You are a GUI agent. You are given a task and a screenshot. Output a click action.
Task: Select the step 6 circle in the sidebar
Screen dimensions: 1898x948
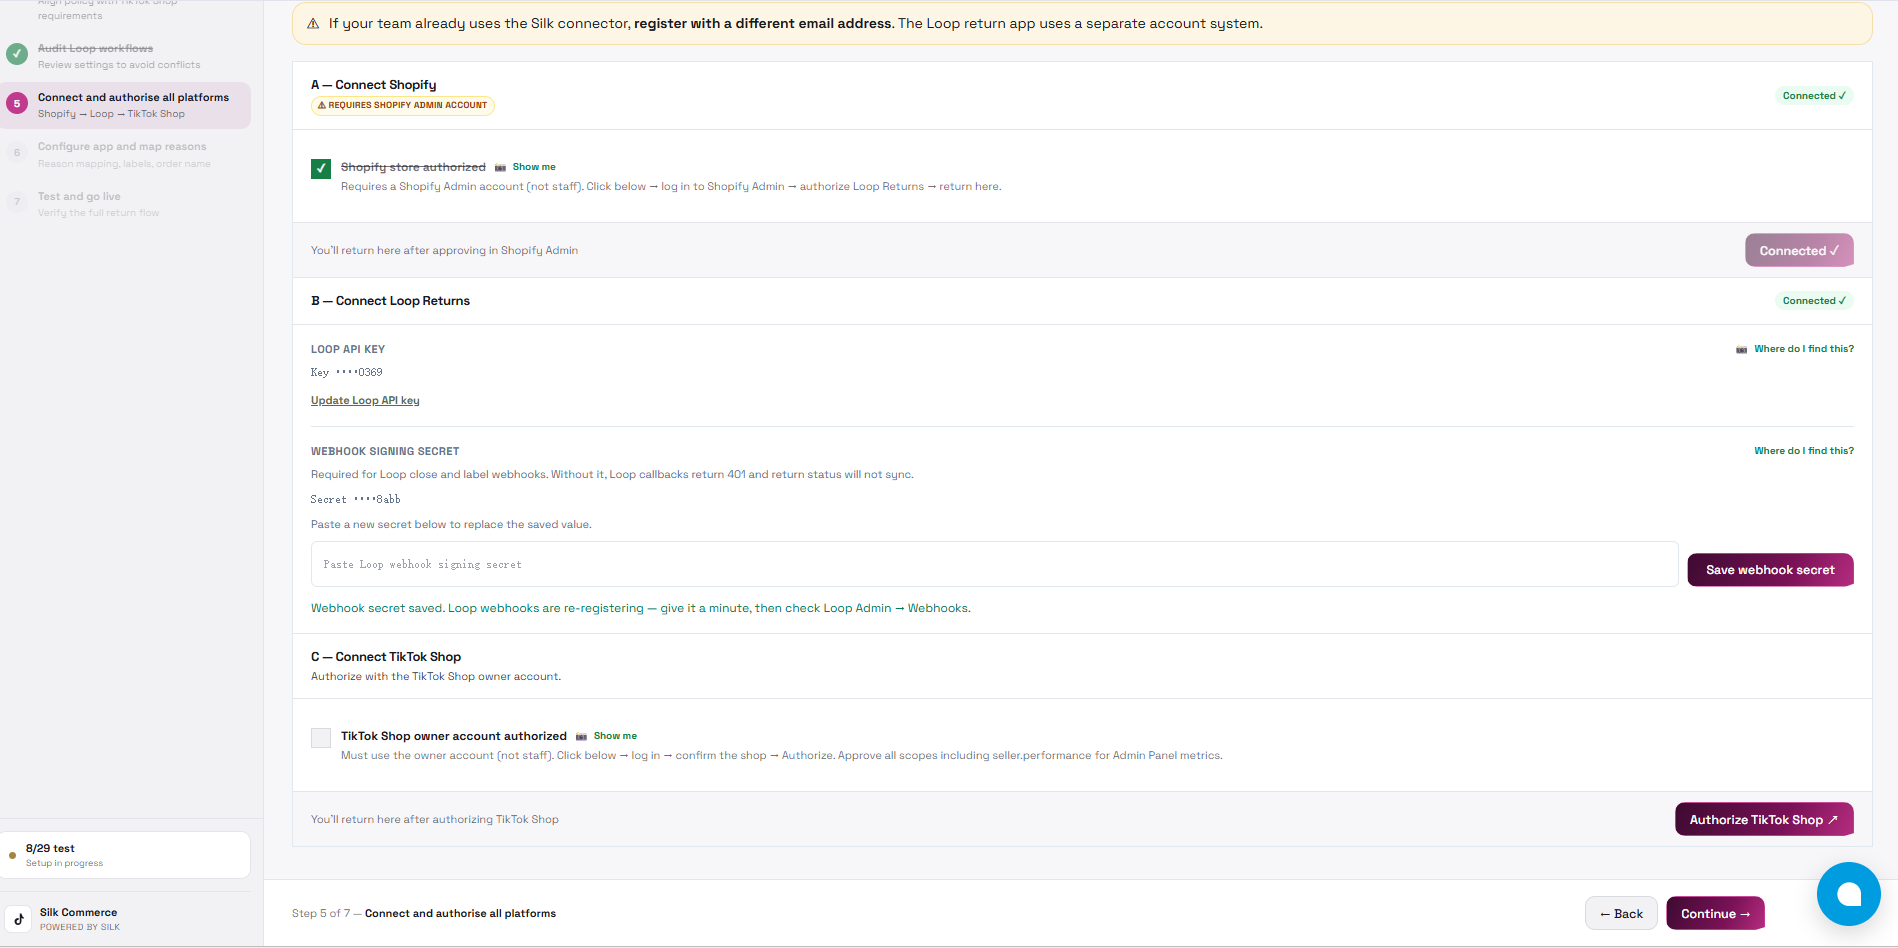coord(17,153)
